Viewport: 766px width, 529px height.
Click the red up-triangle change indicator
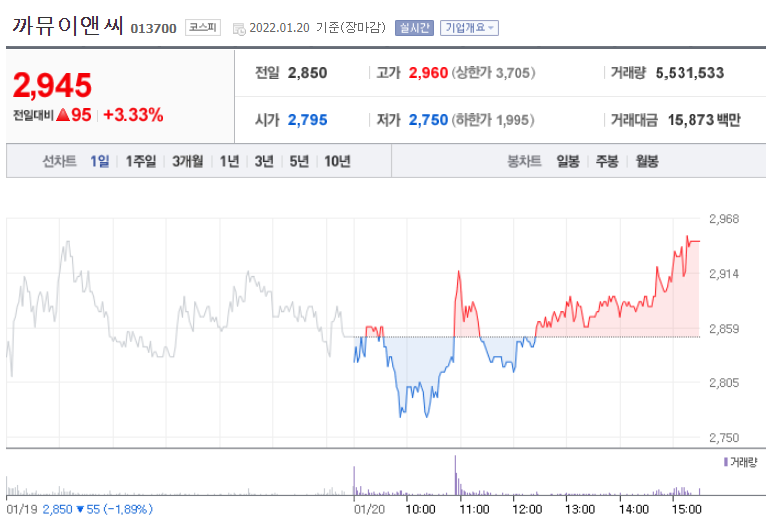(x=63, y=115)
